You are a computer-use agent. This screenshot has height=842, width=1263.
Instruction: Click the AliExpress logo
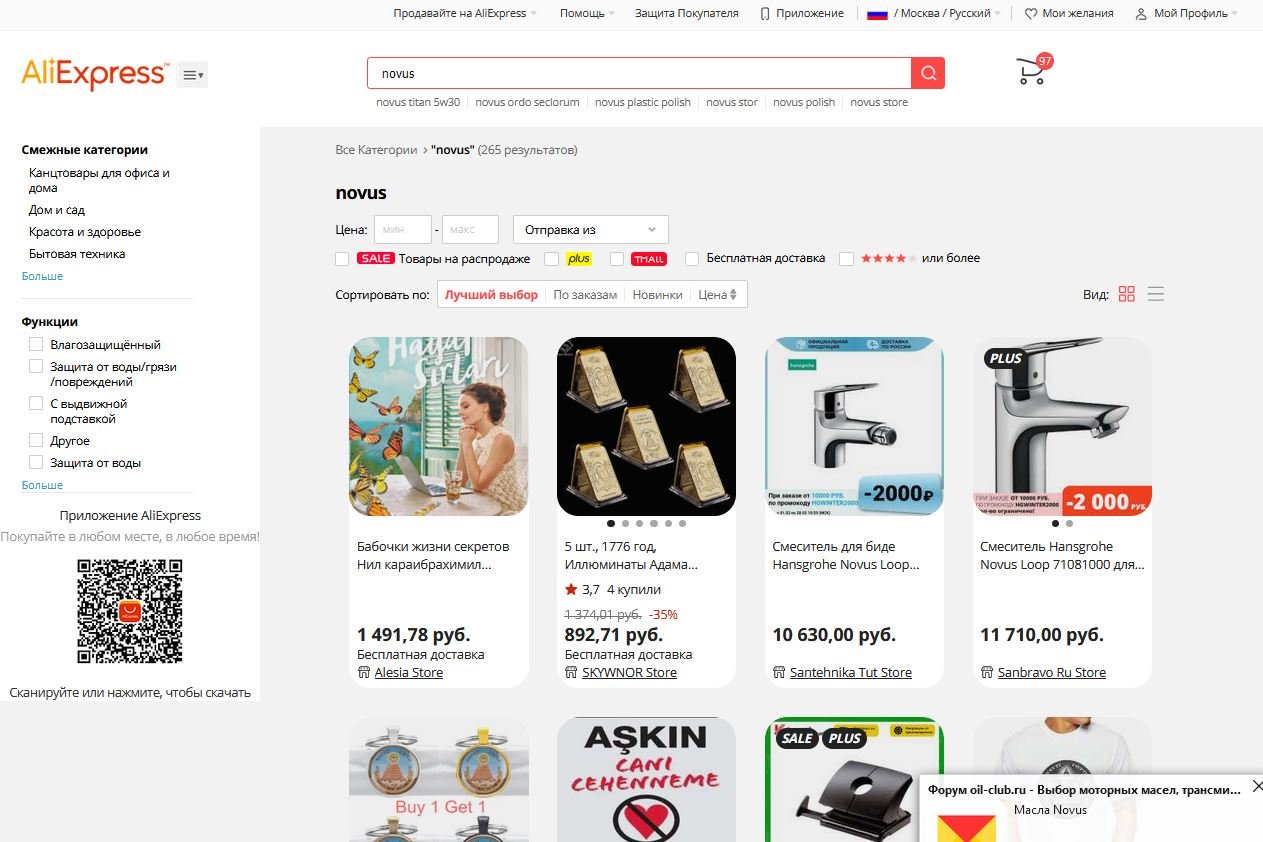(95, 74)
